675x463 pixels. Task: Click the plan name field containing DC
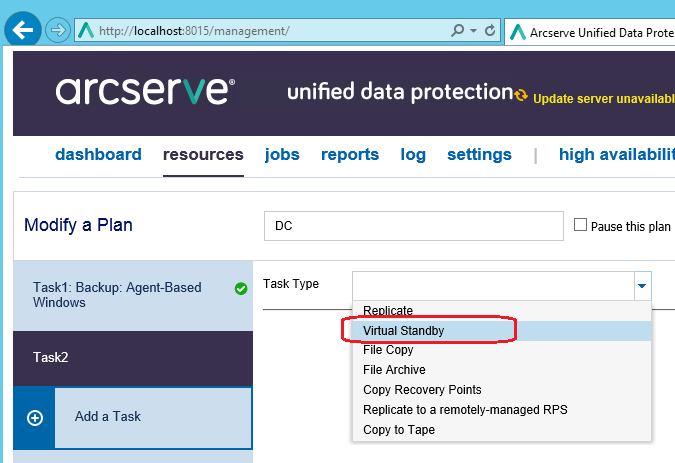tap(414, 226)
